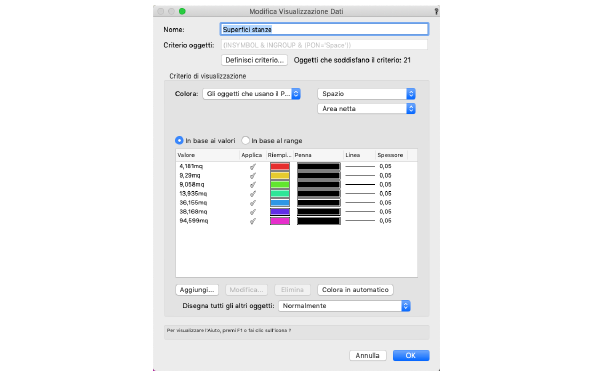593x377 pixels.
Task: Select the 13,935mq value row
Action: pyautogui.click(x=296, y=194)
